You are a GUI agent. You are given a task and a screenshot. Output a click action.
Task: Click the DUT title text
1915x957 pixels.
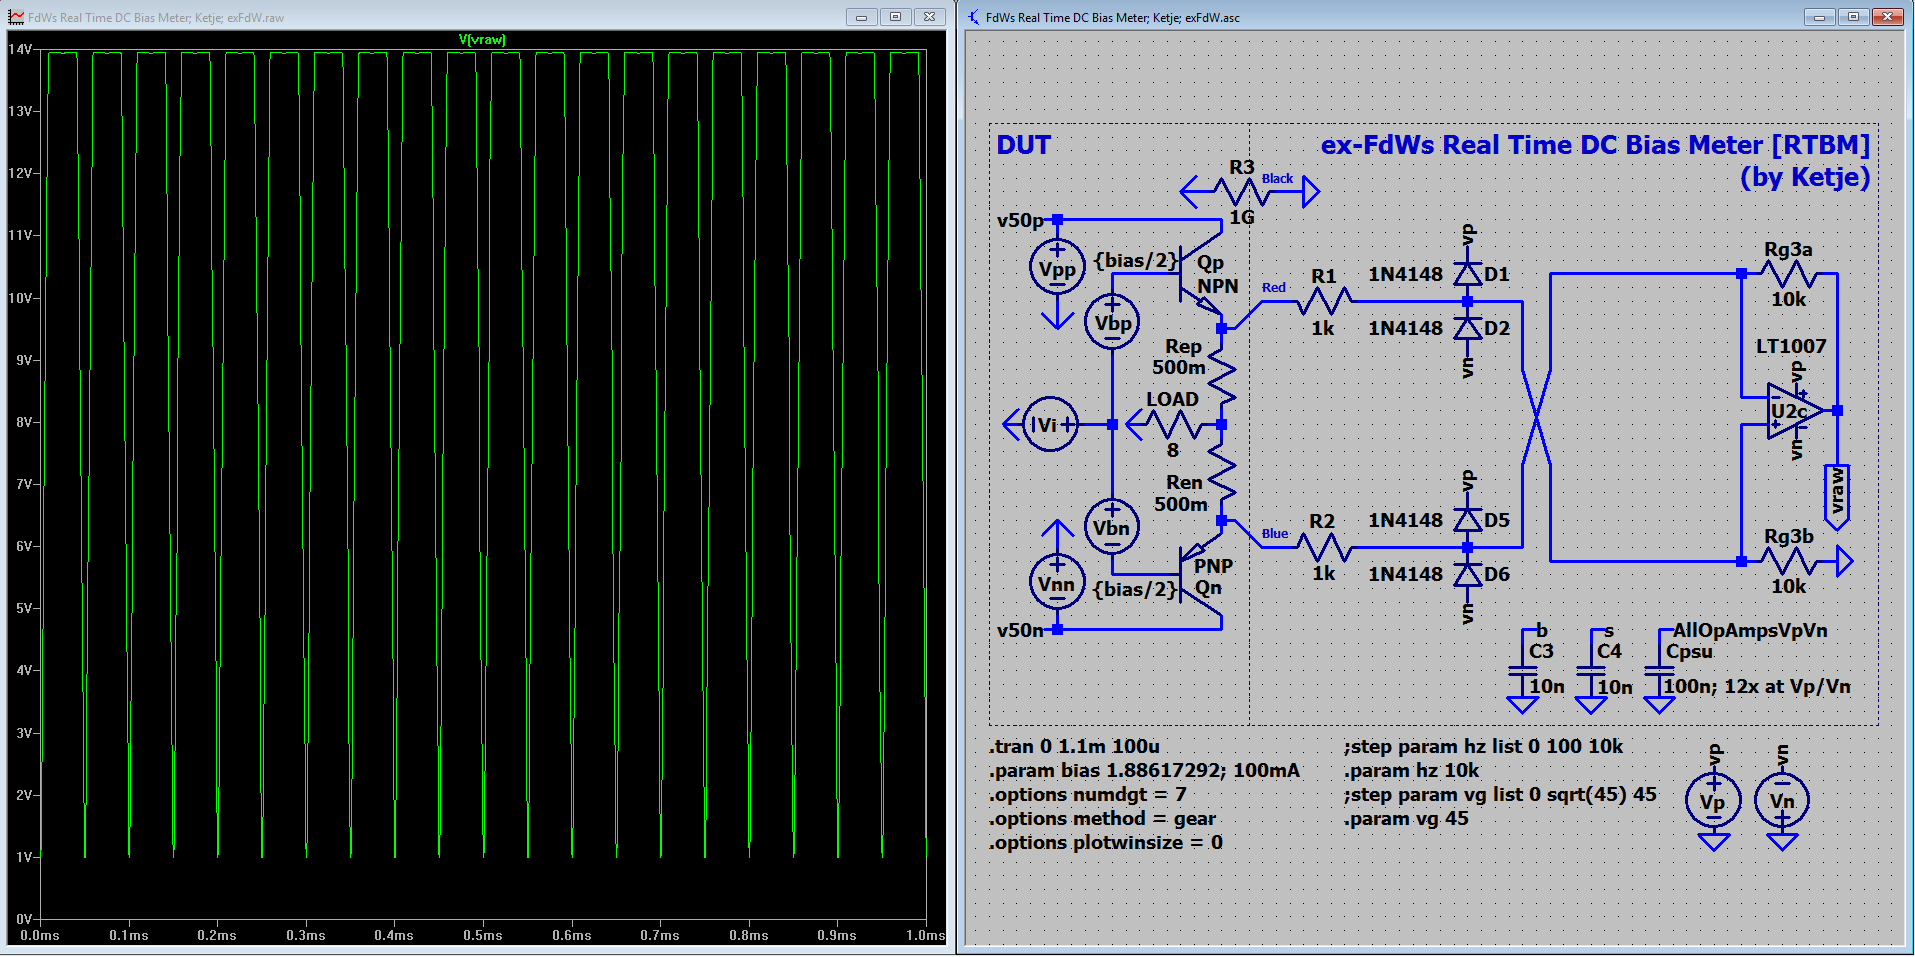[x=1023, y=145]
